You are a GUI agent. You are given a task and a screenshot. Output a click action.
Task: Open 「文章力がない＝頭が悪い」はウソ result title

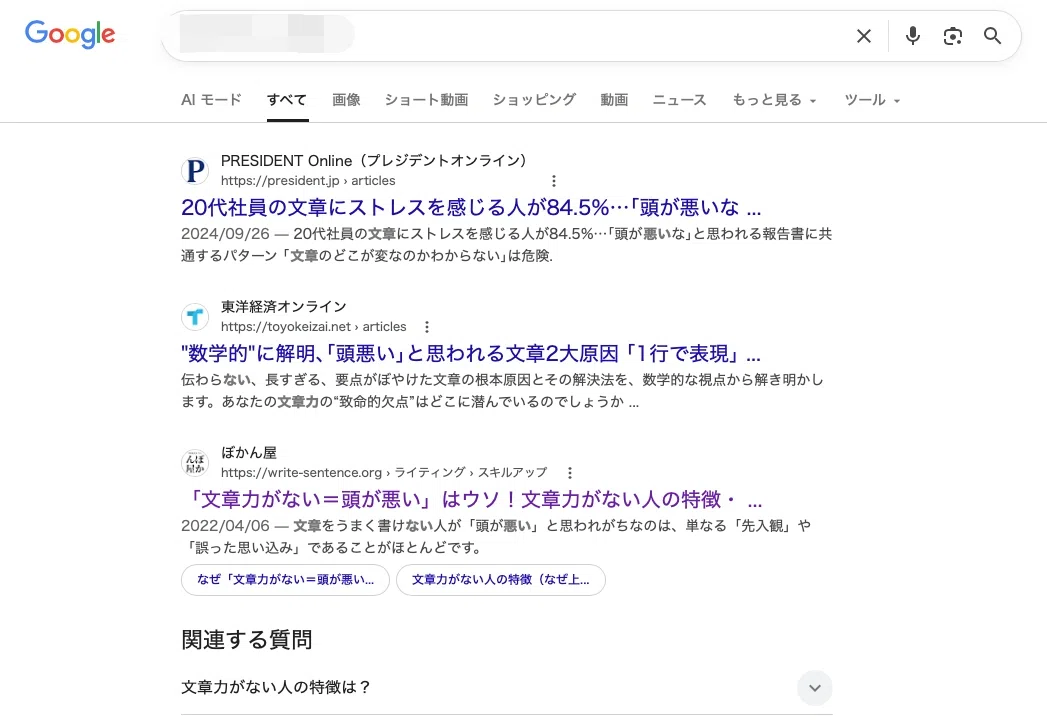tap(471, 500)
